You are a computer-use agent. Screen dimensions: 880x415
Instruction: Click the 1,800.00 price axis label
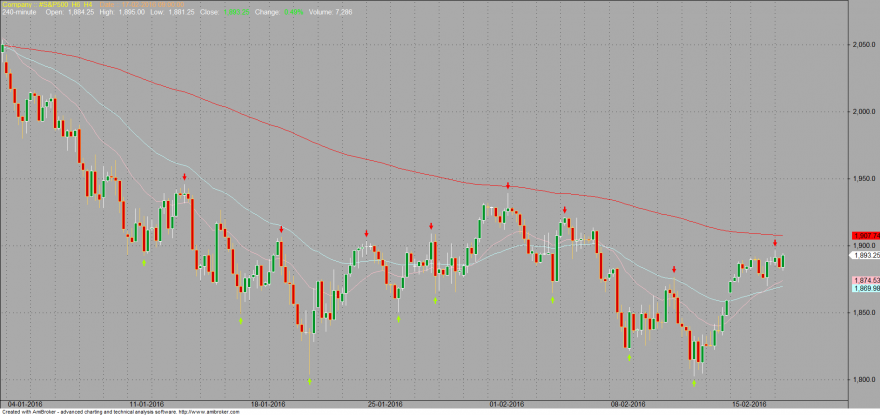tap(864, 379)
